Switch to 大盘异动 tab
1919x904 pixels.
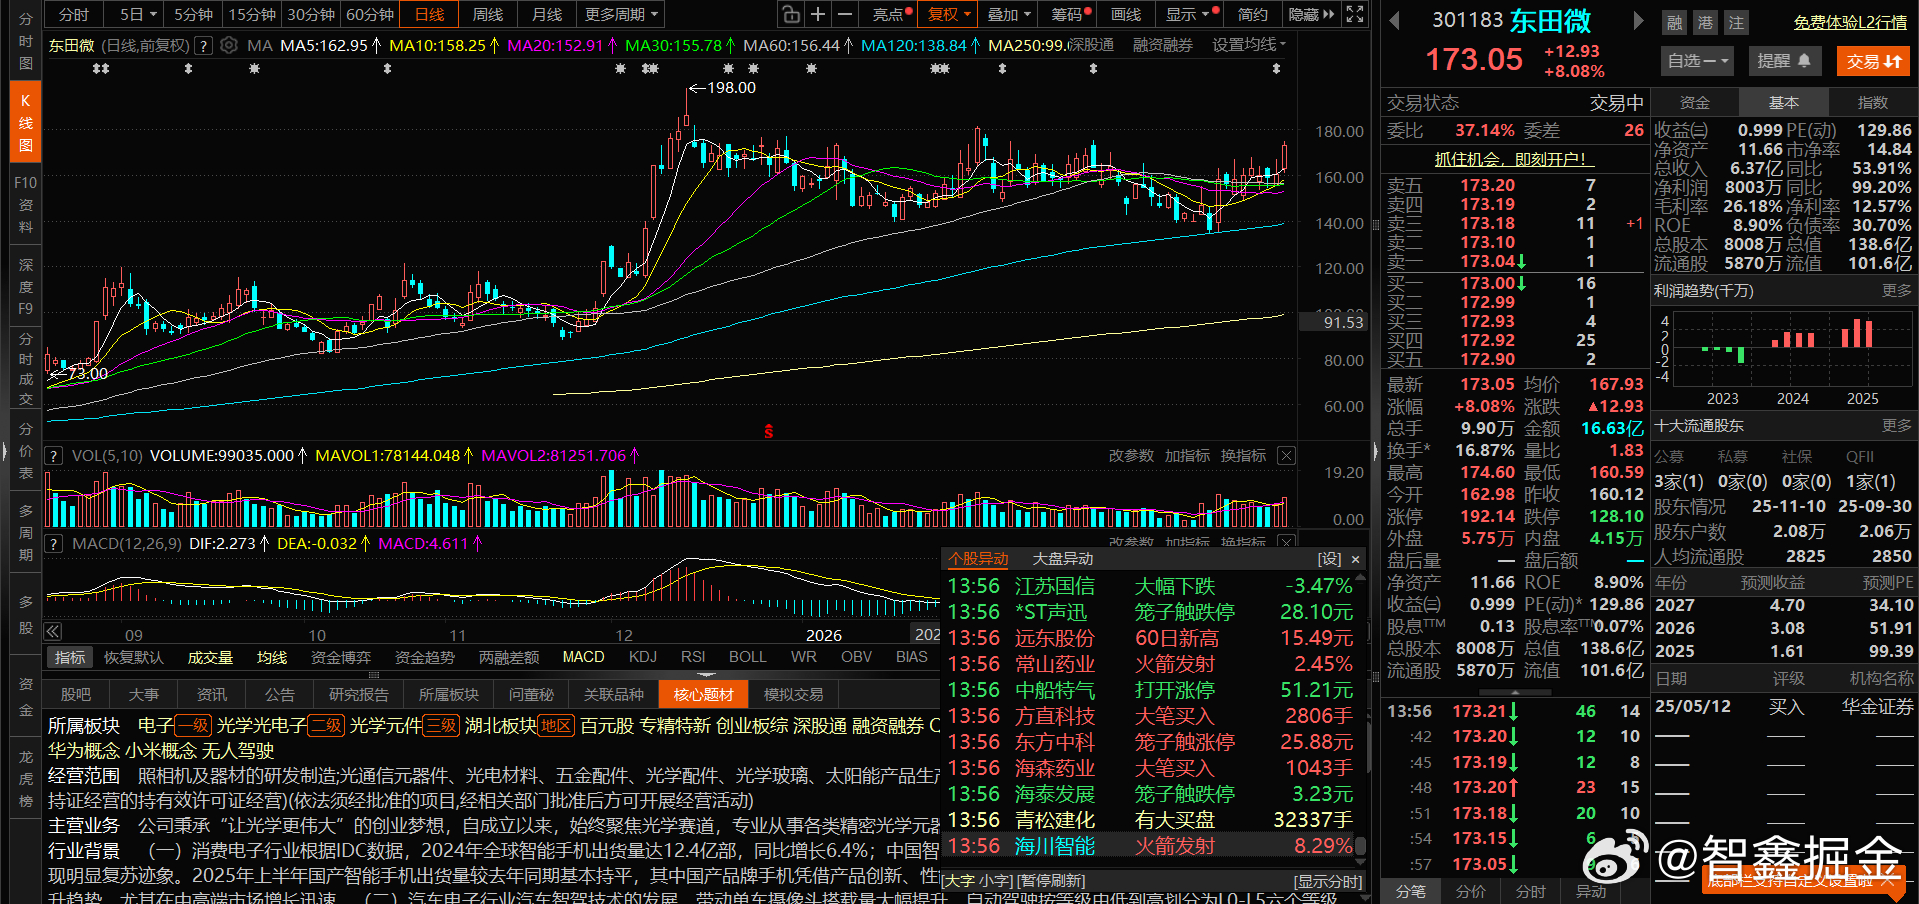point(1062,559)
